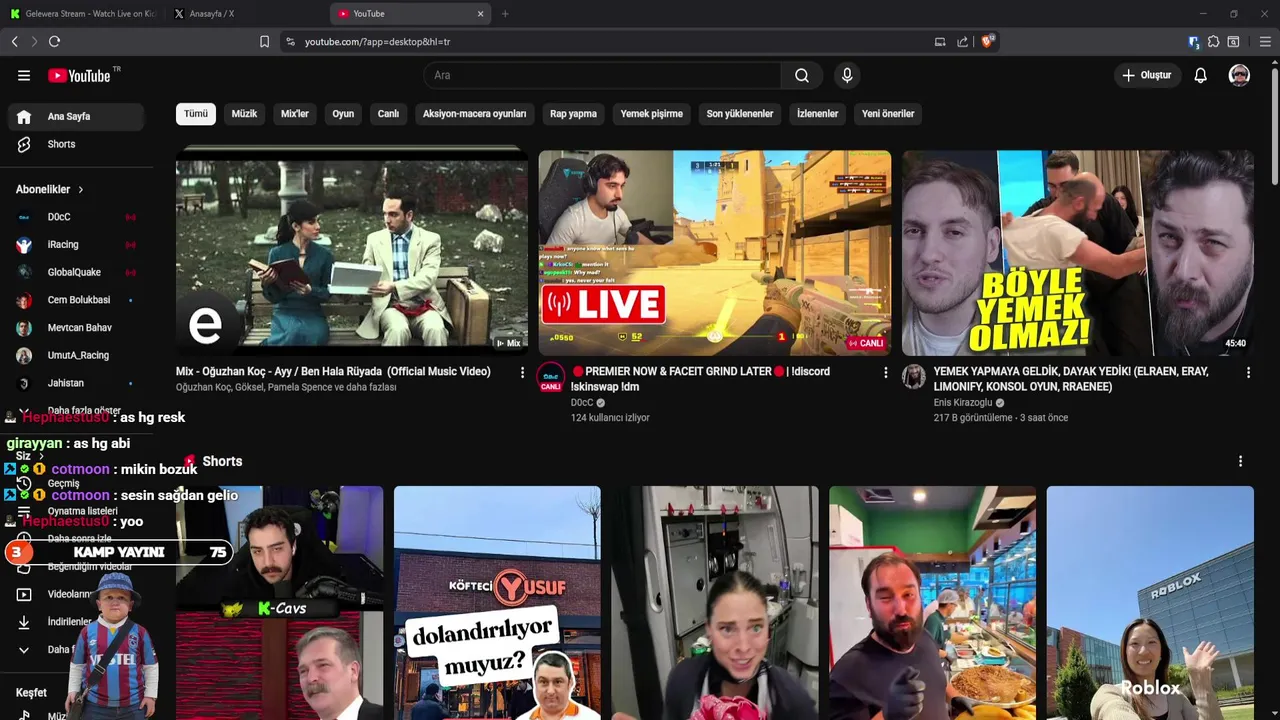Image resolution: width=1280 pixels, height=720 pixels.
Task: Click the magnifier search button
Action: click(802, 75)
